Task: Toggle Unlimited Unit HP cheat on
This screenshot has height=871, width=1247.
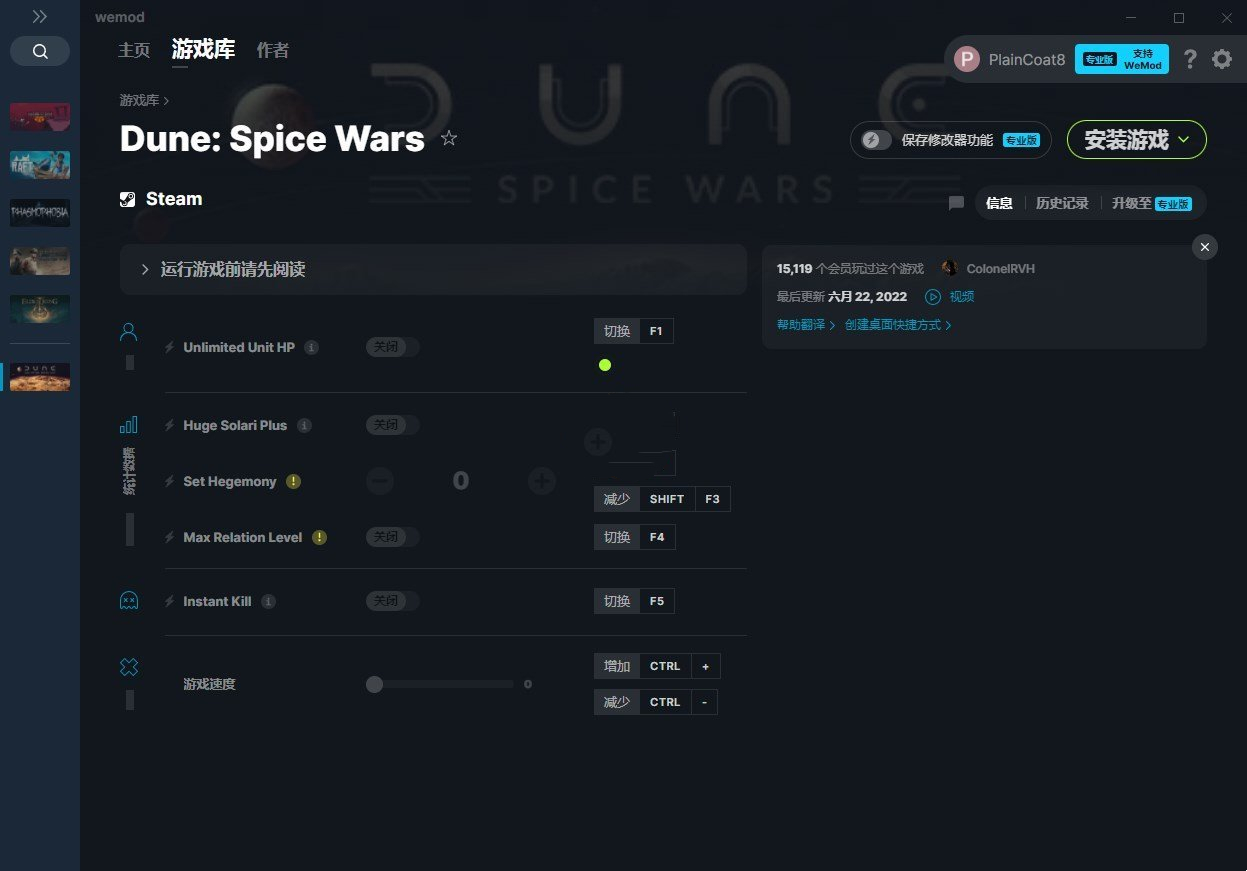Action: click(x=392, y=347)
